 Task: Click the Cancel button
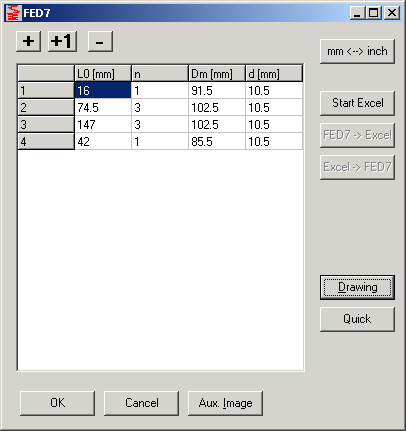[x=141, y=403]
